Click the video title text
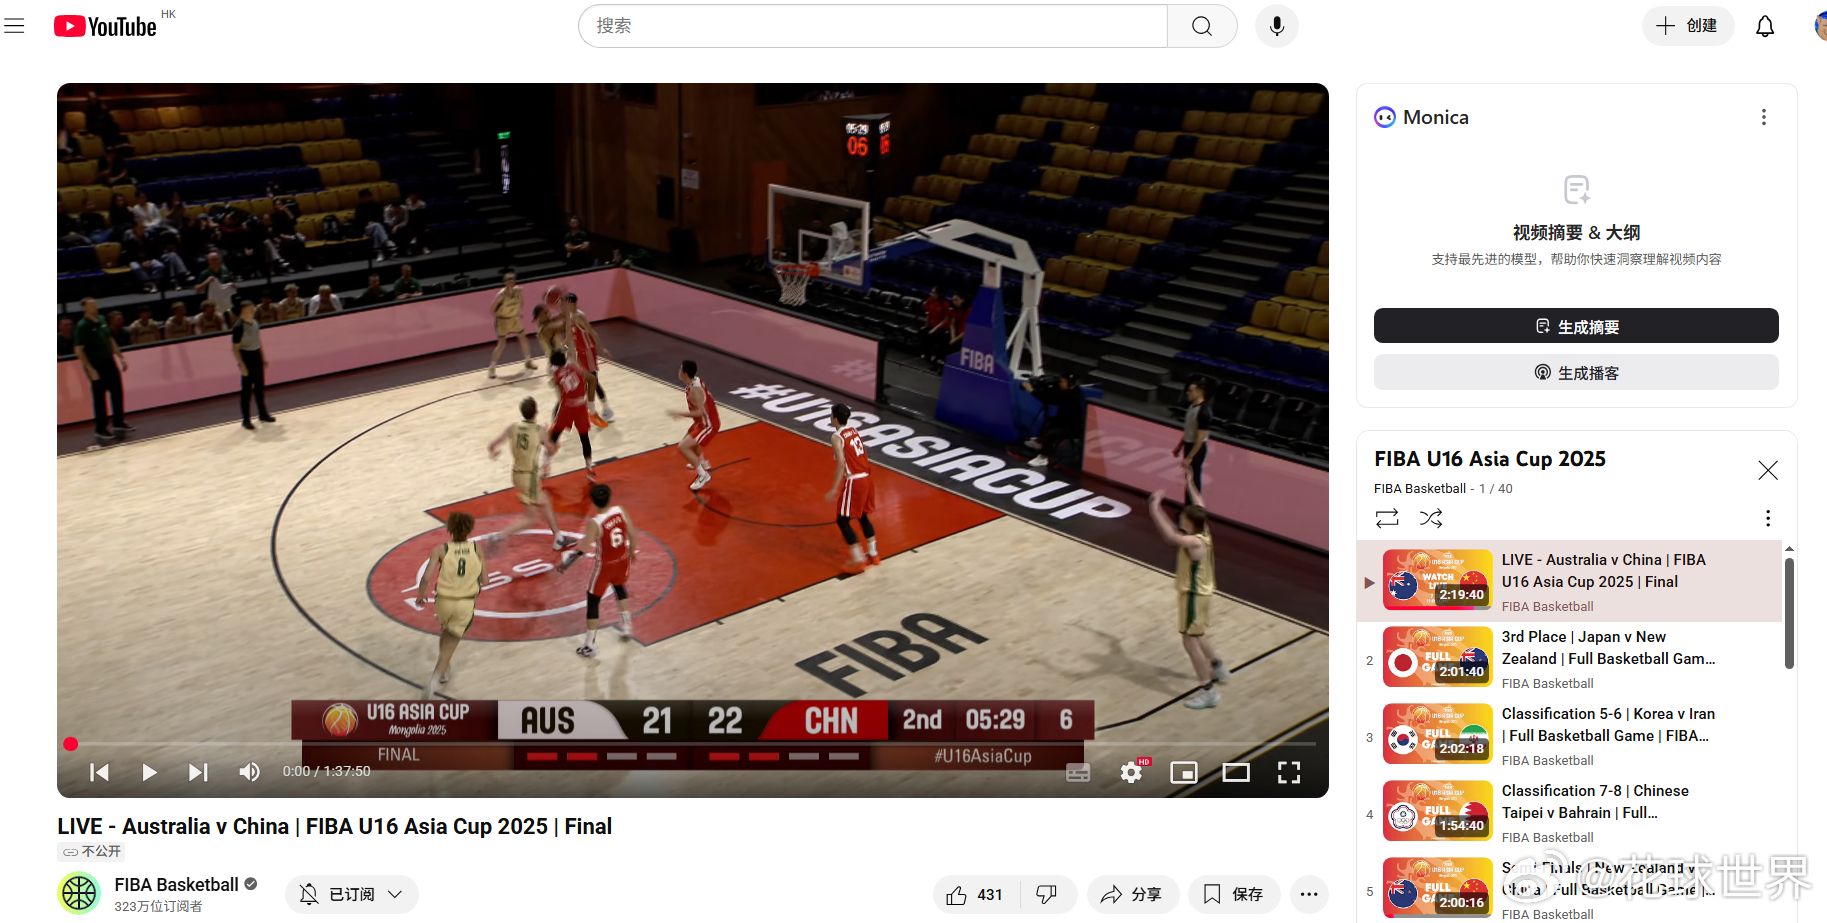This screenshot has width=1827, height=923. tap(334, 826)
